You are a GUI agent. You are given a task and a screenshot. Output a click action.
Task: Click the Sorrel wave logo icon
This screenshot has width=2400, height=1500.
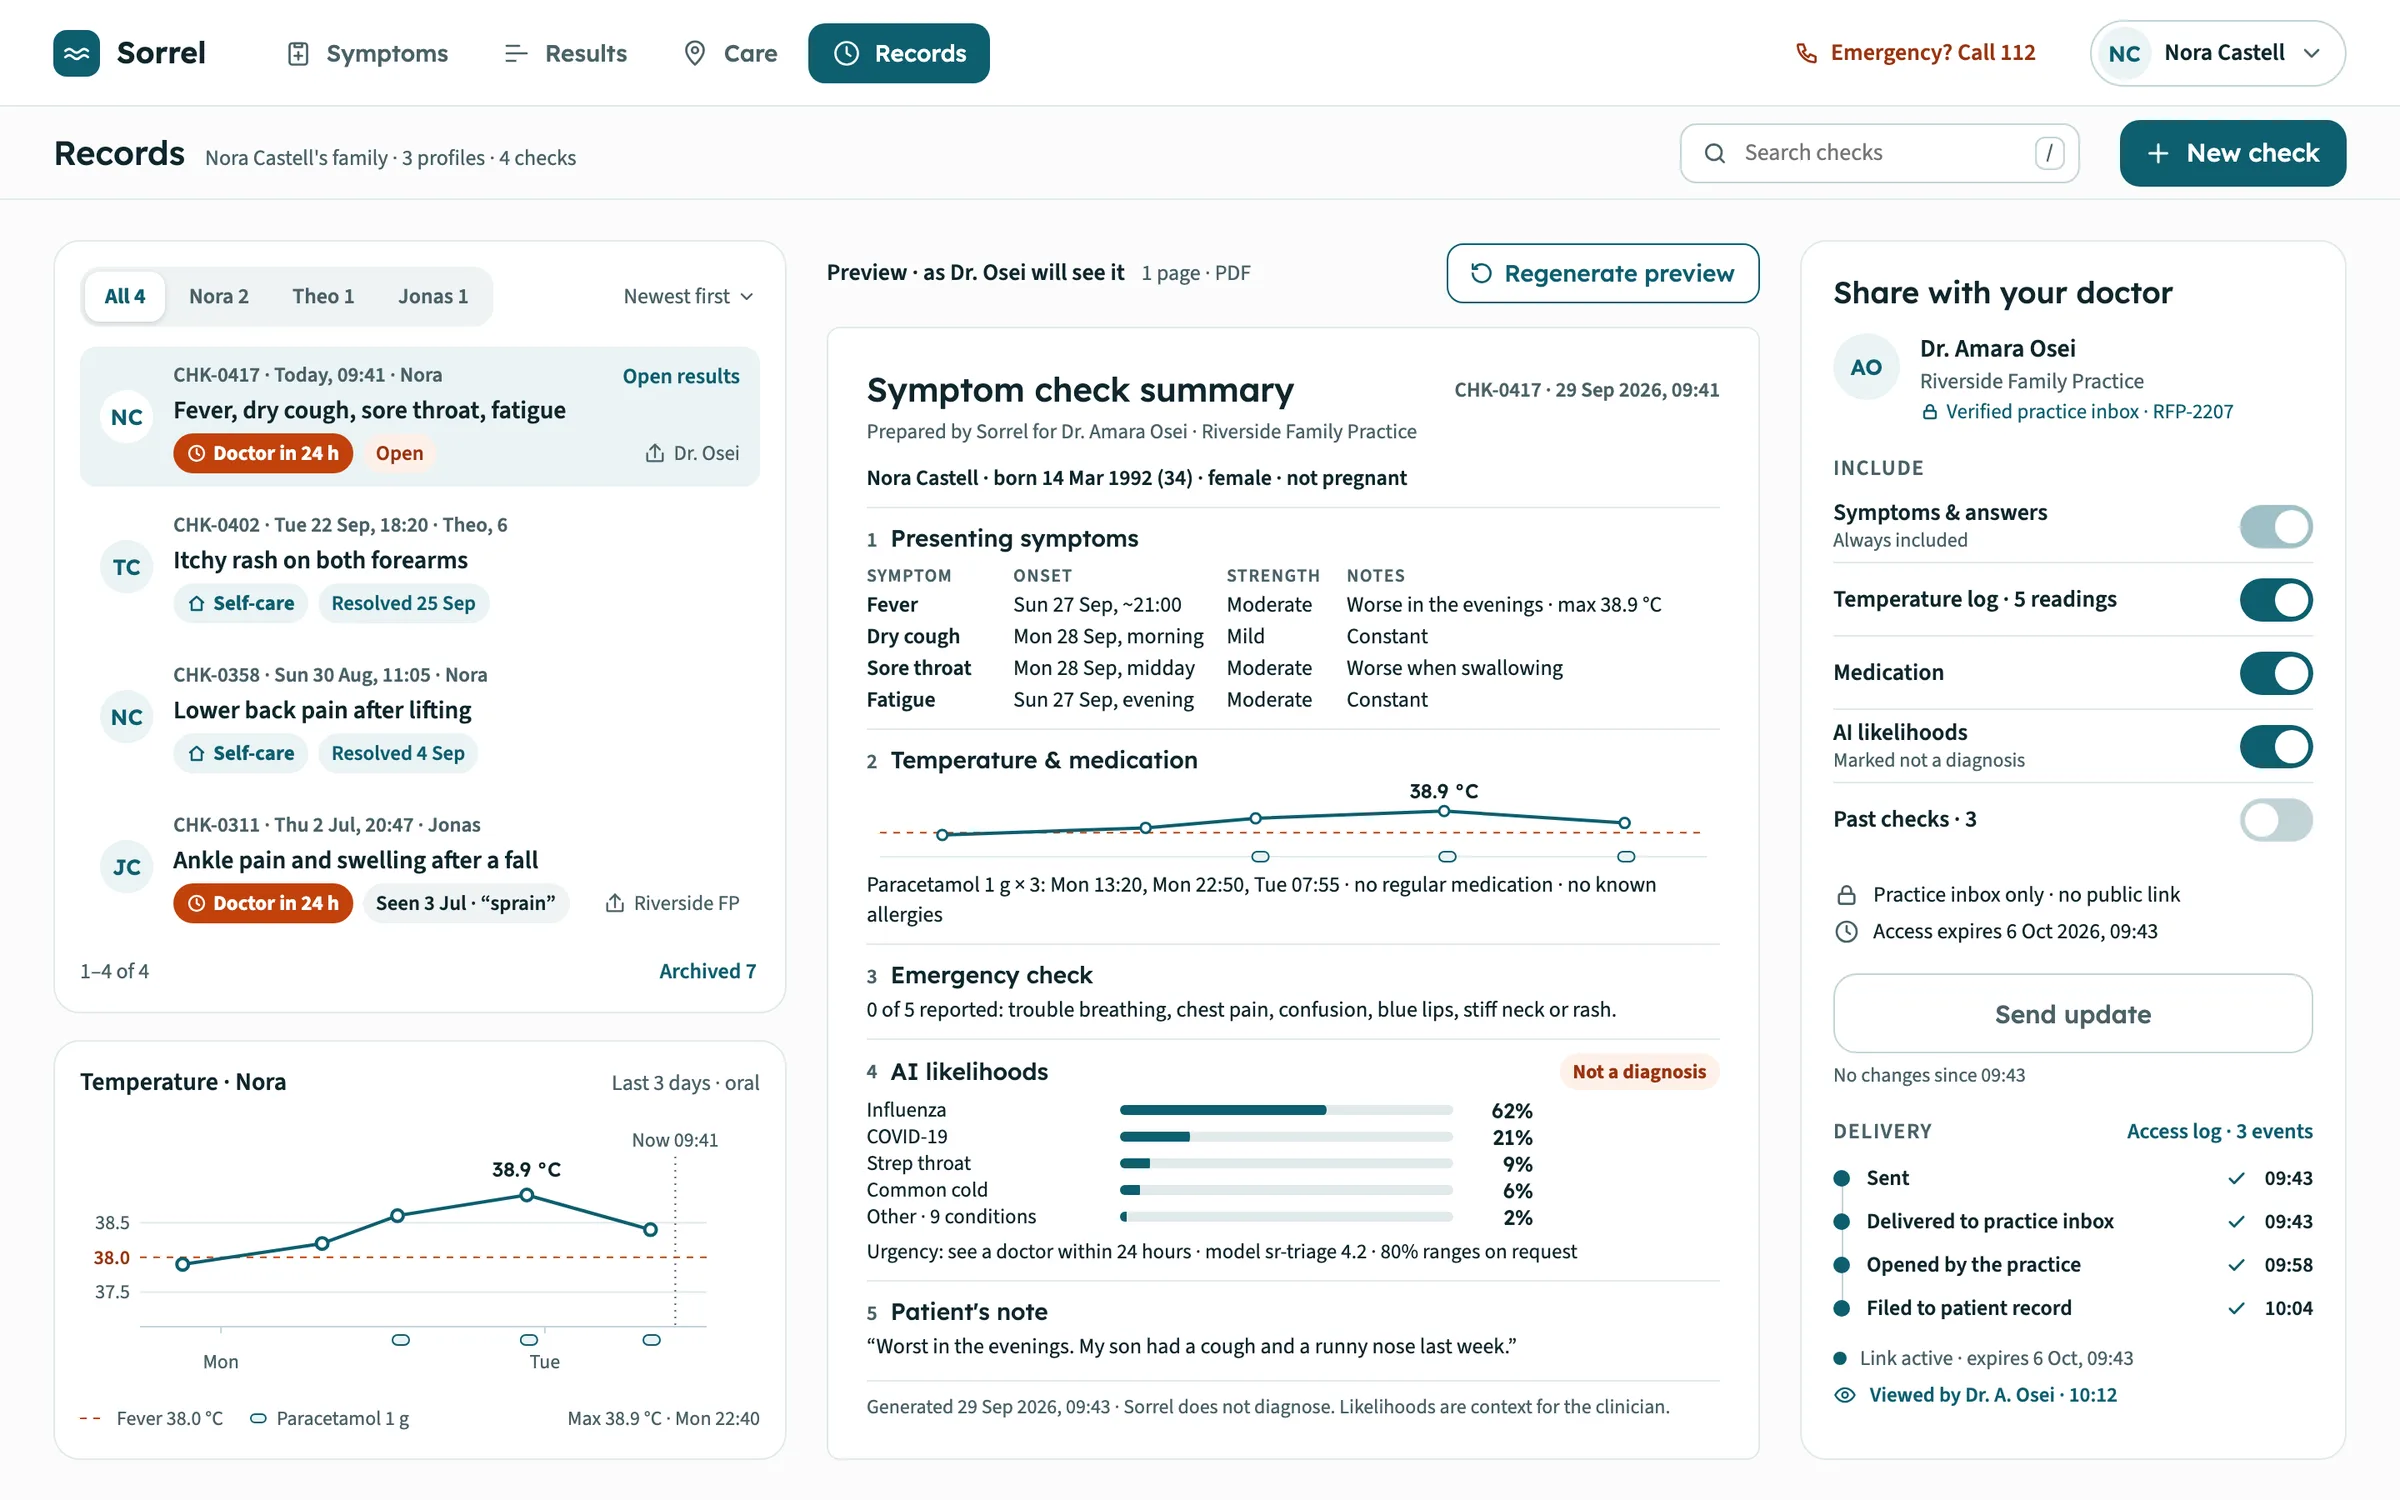tap(76, 53)
